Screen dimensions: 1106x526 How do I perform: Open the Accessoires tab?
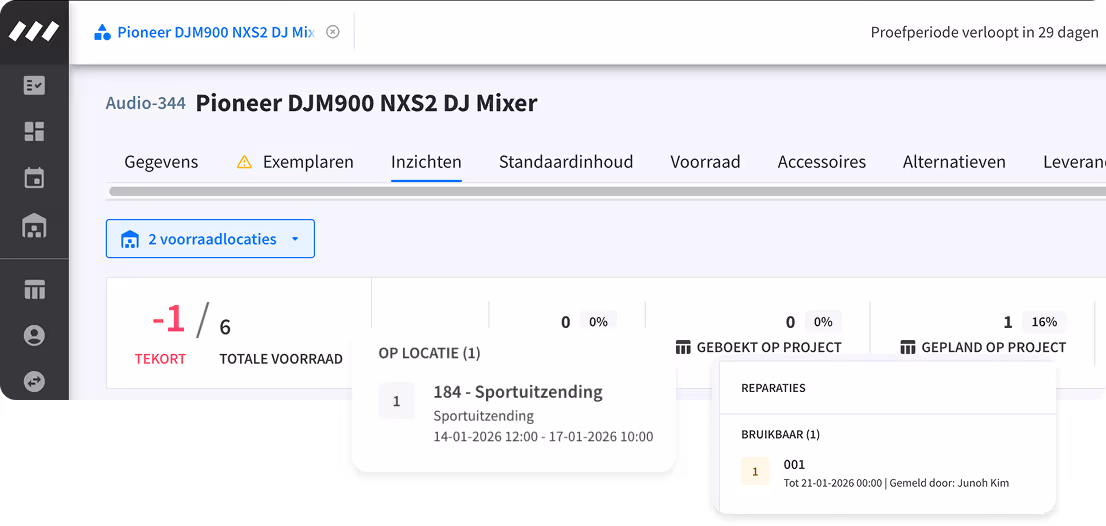coord(822,162)
